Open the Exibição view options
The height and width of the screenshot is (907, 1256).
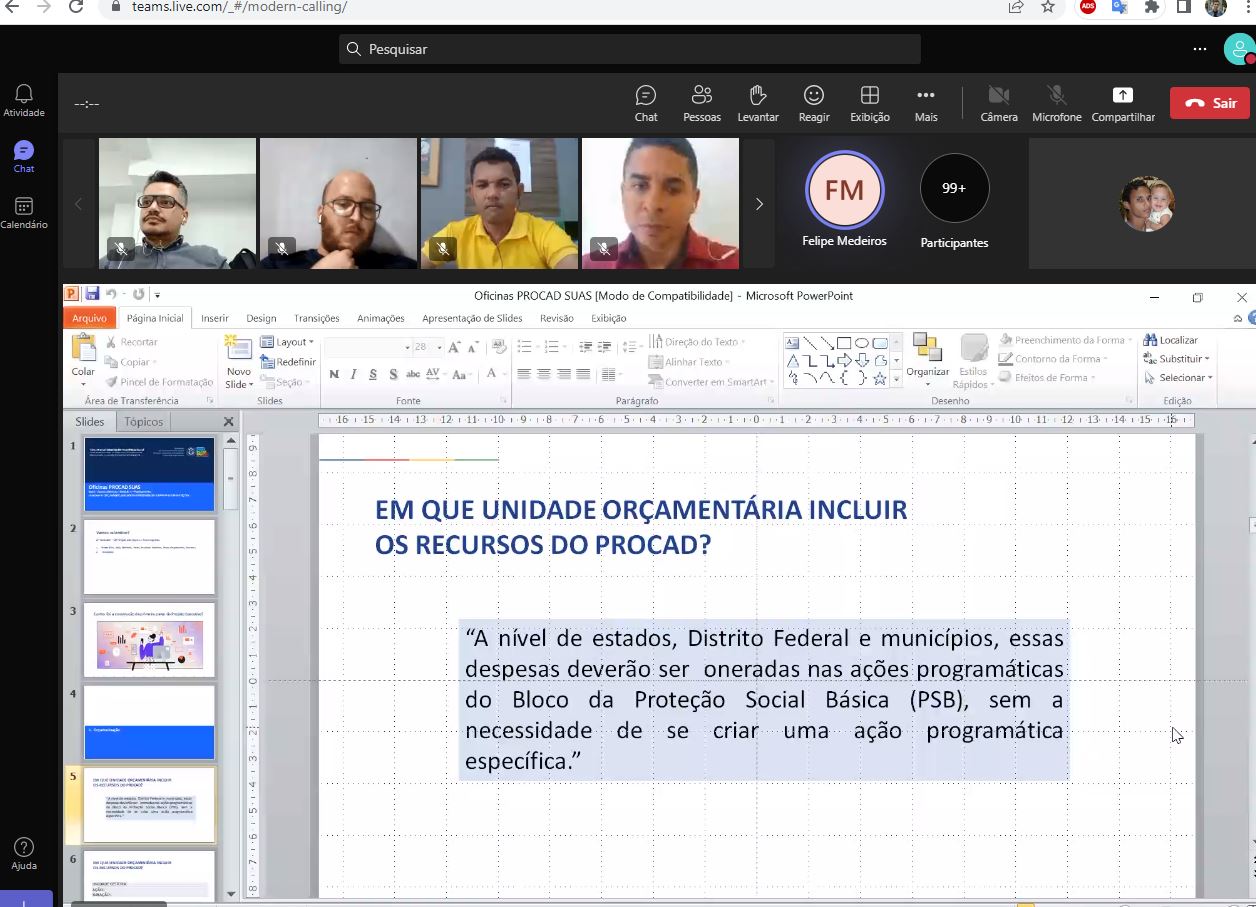point(869,103)
